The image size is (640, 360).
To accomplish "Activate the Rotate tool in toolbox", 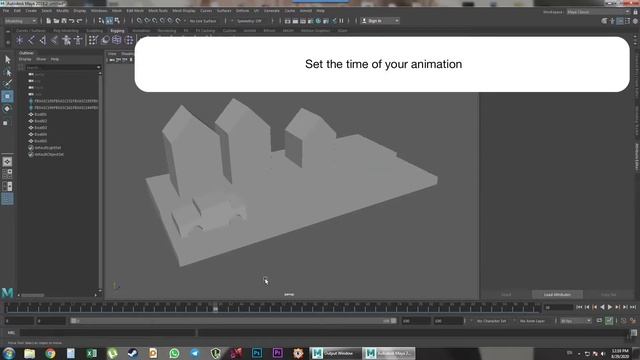I will pos(7,109).
